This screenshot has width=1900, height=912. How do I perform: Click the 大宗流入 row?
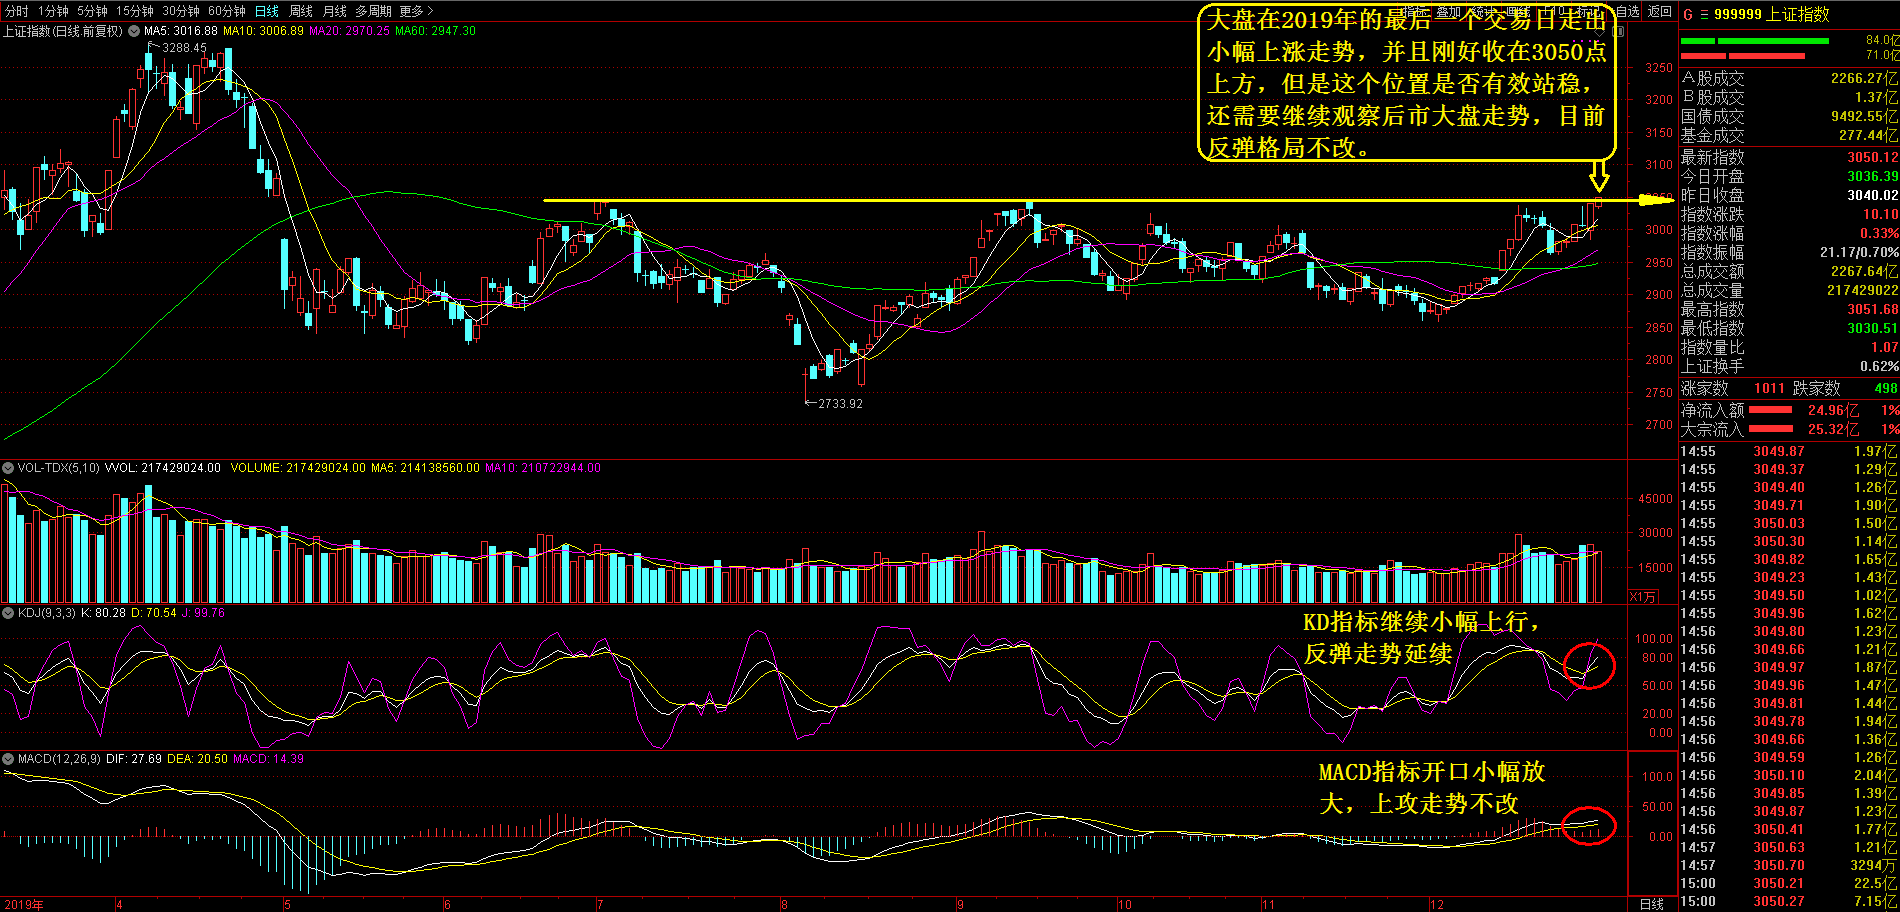[1789, 429]
